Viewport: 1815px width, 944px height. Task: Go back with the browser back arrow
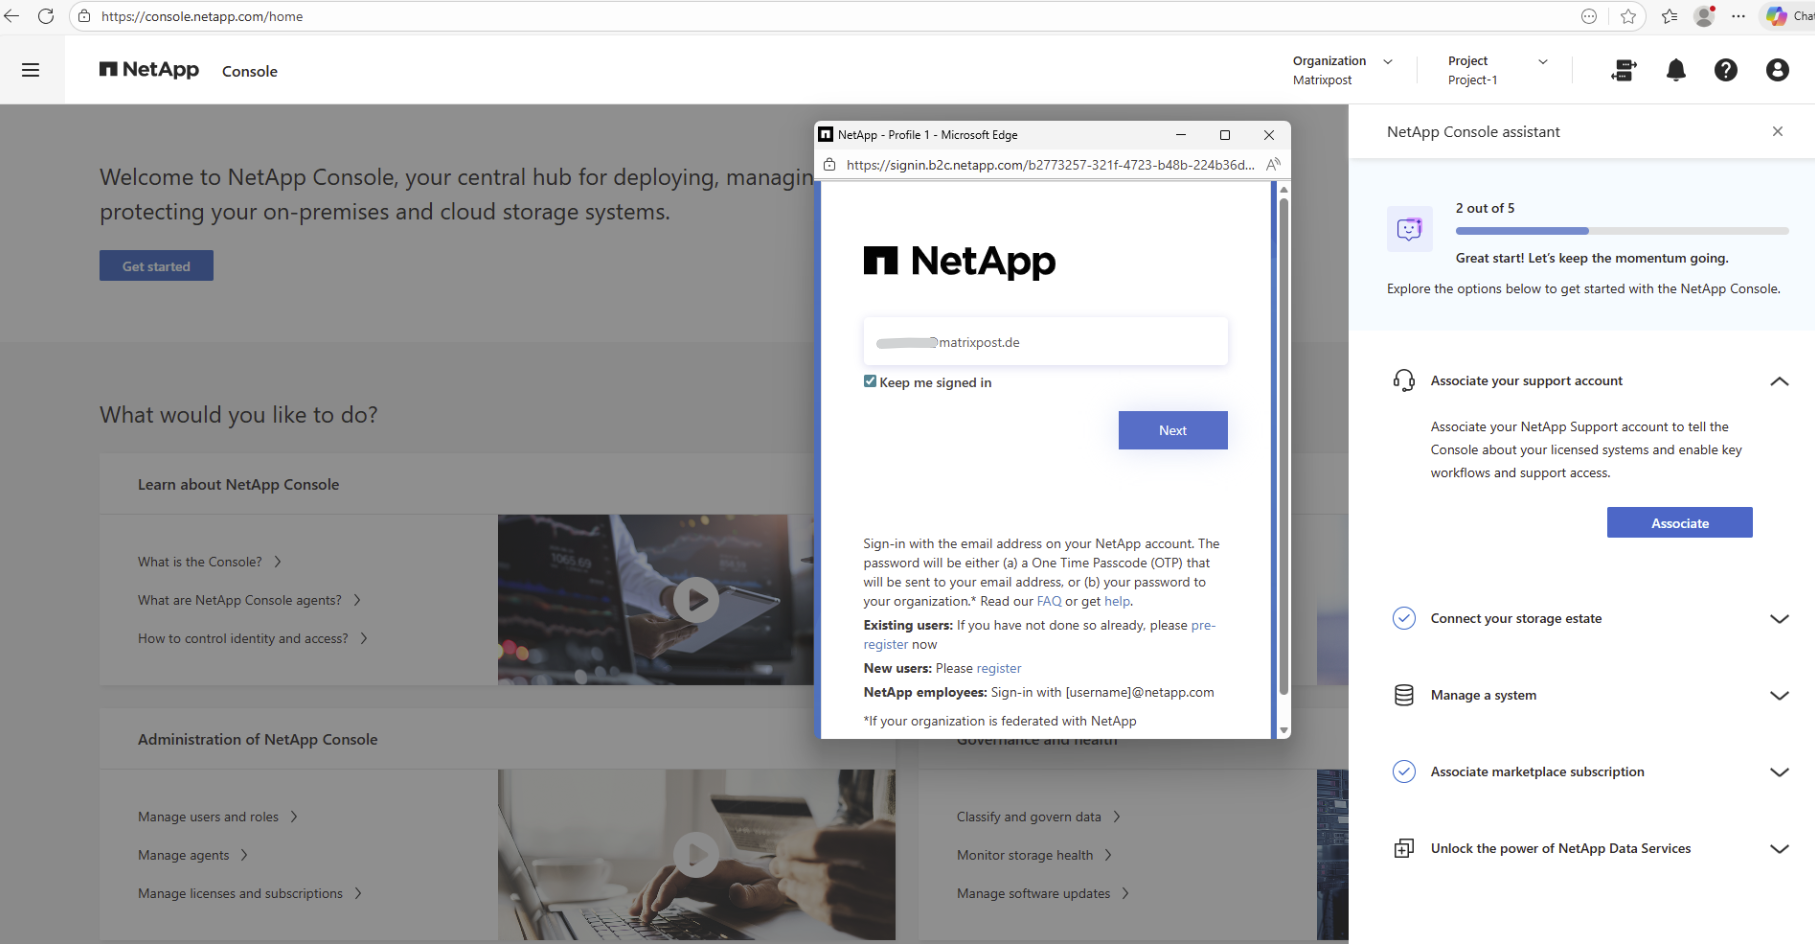point(12,16)
